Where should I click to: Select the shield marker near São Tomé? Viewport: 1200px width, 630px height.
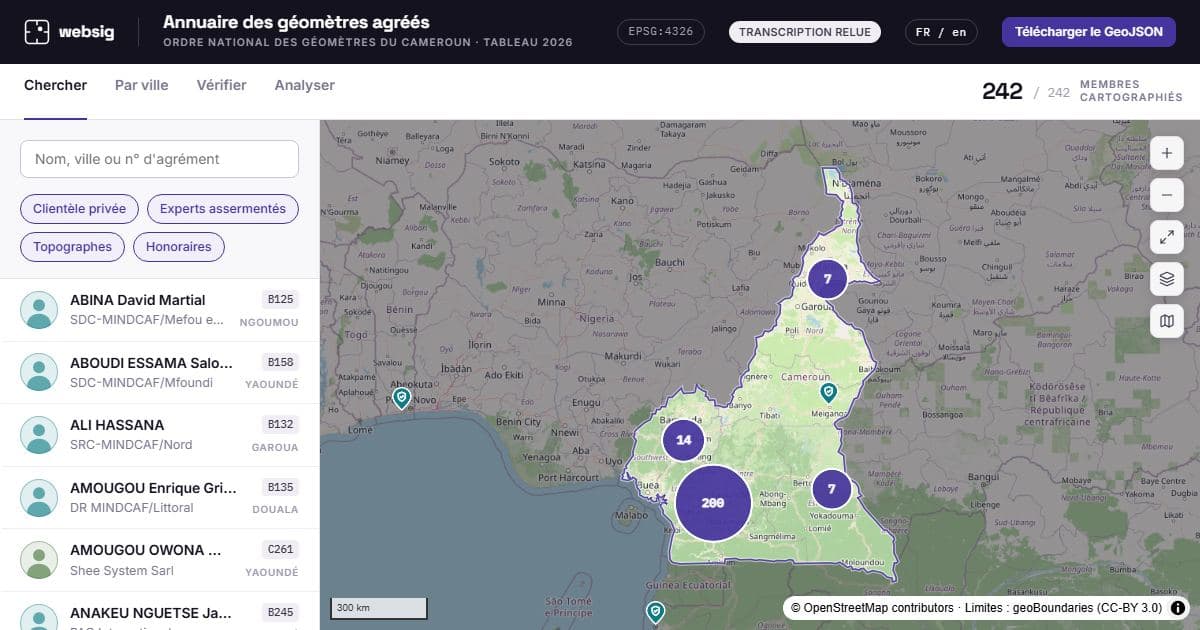click(x=655, y=611)
